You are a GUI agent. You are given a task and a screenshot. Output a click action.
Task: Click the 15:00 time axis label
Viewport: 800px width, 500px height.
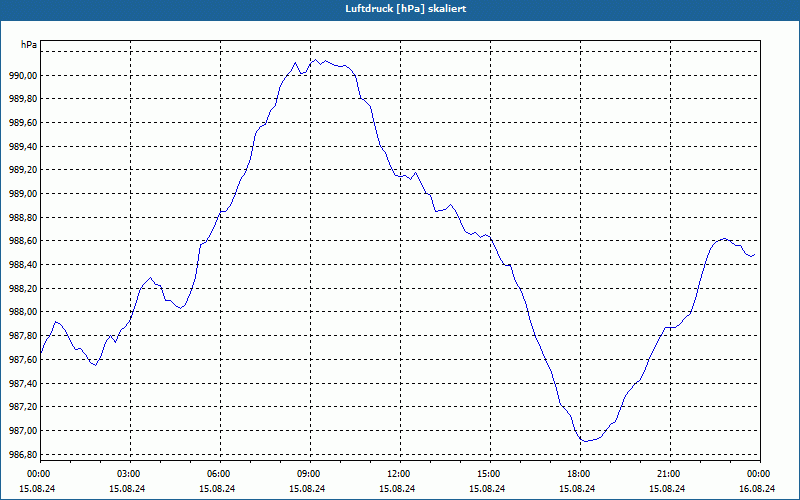(490, 474)
